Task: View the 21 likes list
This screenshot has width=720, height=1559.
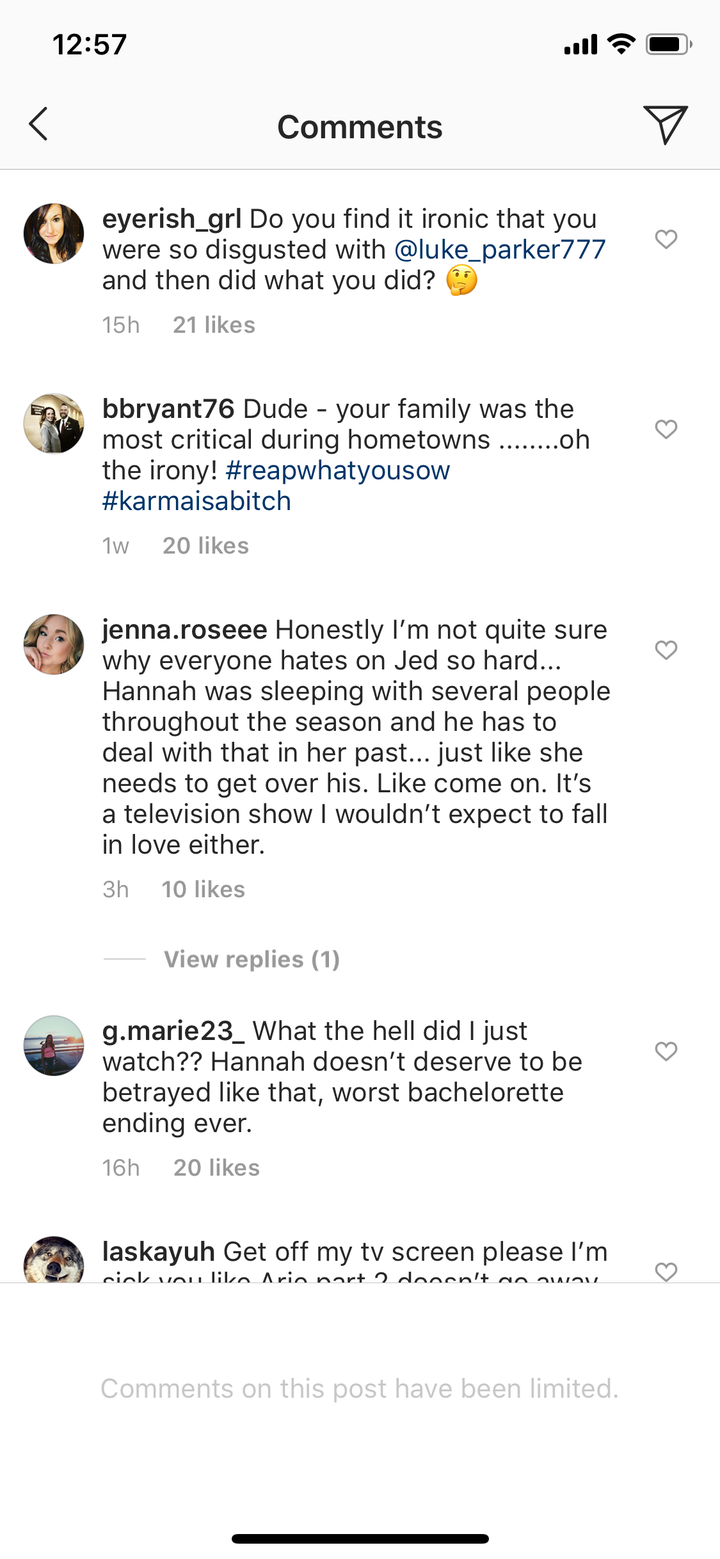Action: (214, 325)
